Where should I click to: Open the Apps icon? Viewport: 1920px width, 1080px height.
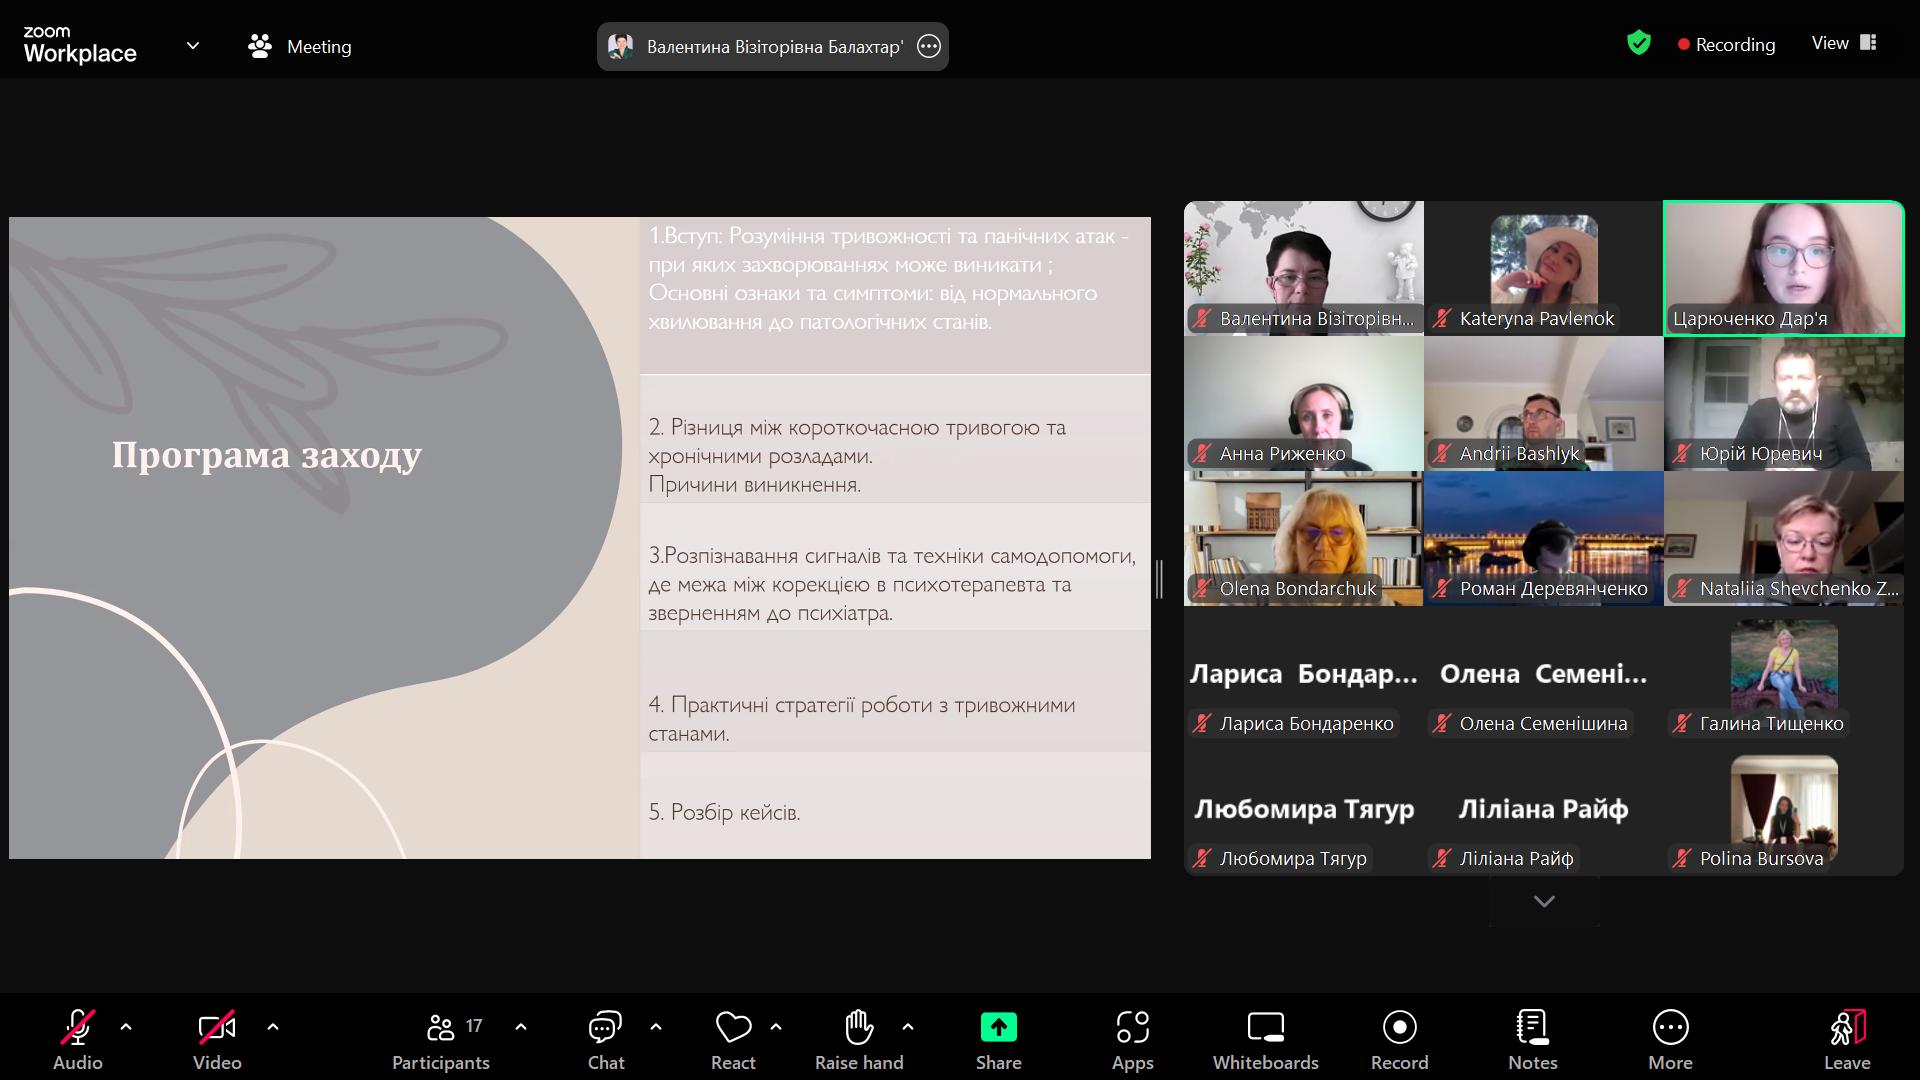[x=1132, y=1027]
